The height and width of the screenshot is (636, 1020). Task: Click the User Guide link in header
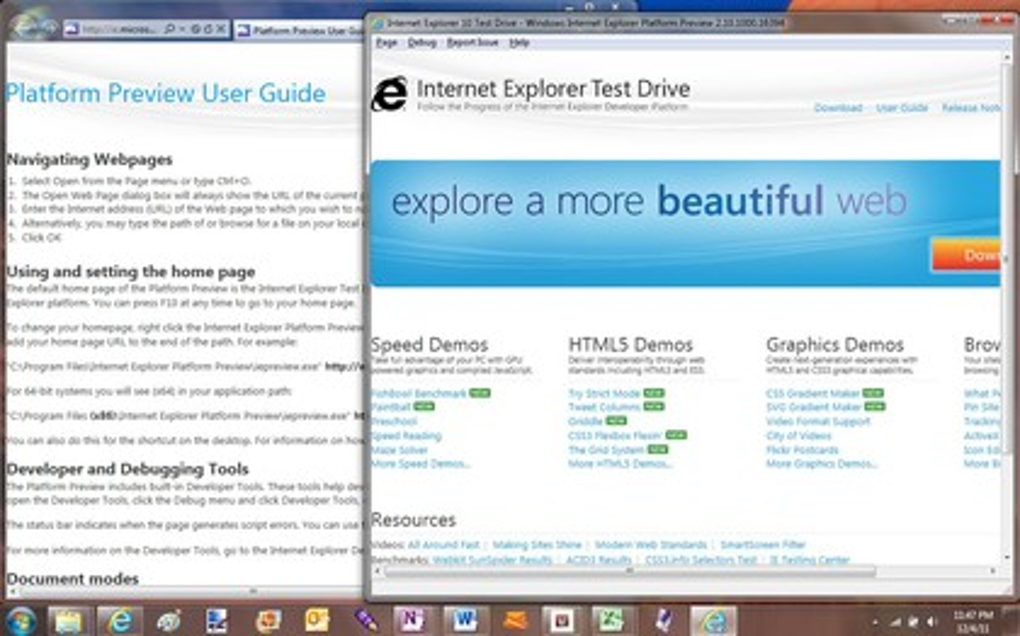coord(902,108)
